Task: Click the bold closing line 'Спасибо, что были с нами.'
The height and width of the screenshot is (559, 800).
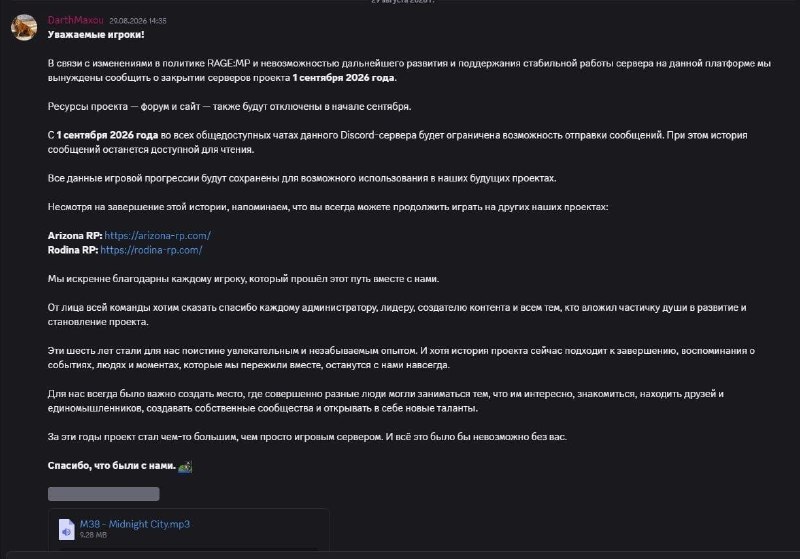Action: [112, 466]
